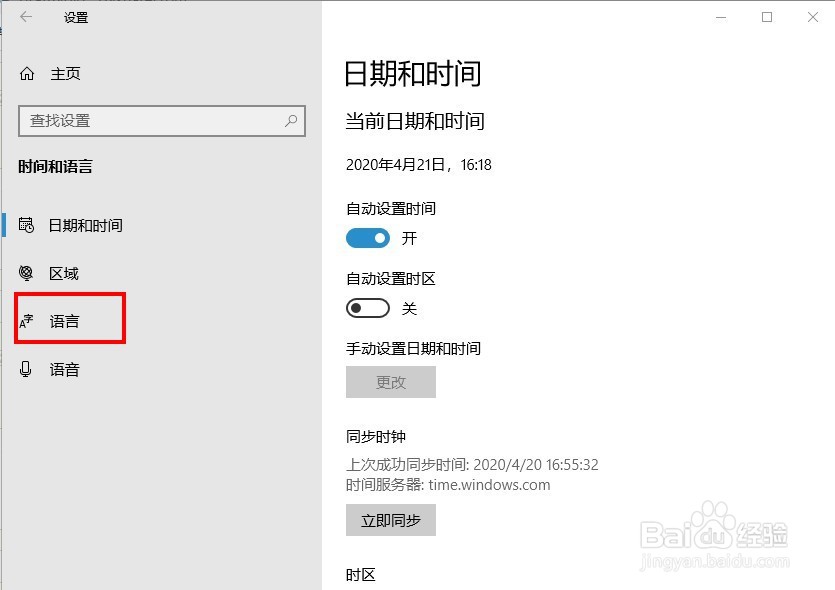Screen dimensions: 835x590
Task: Click the 时间和语言 section heading
Action: click(x=55, y=167)
